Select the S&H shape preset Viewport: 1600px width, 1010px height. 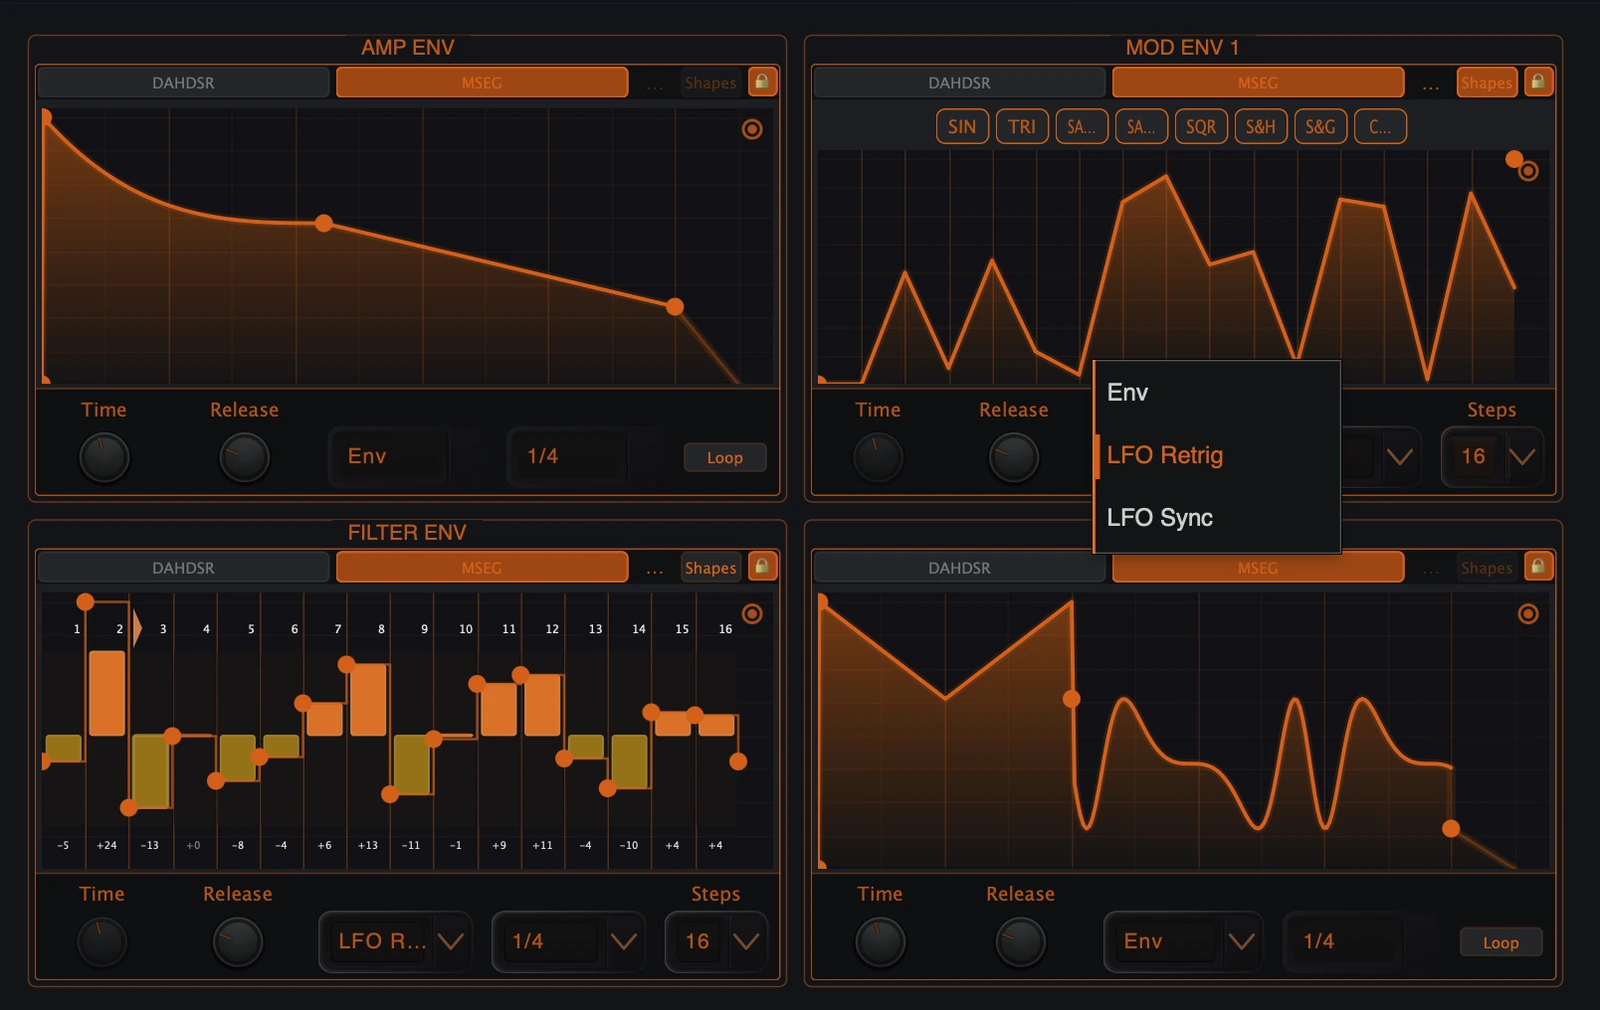pyautogui.click(x=1260, y=127)
